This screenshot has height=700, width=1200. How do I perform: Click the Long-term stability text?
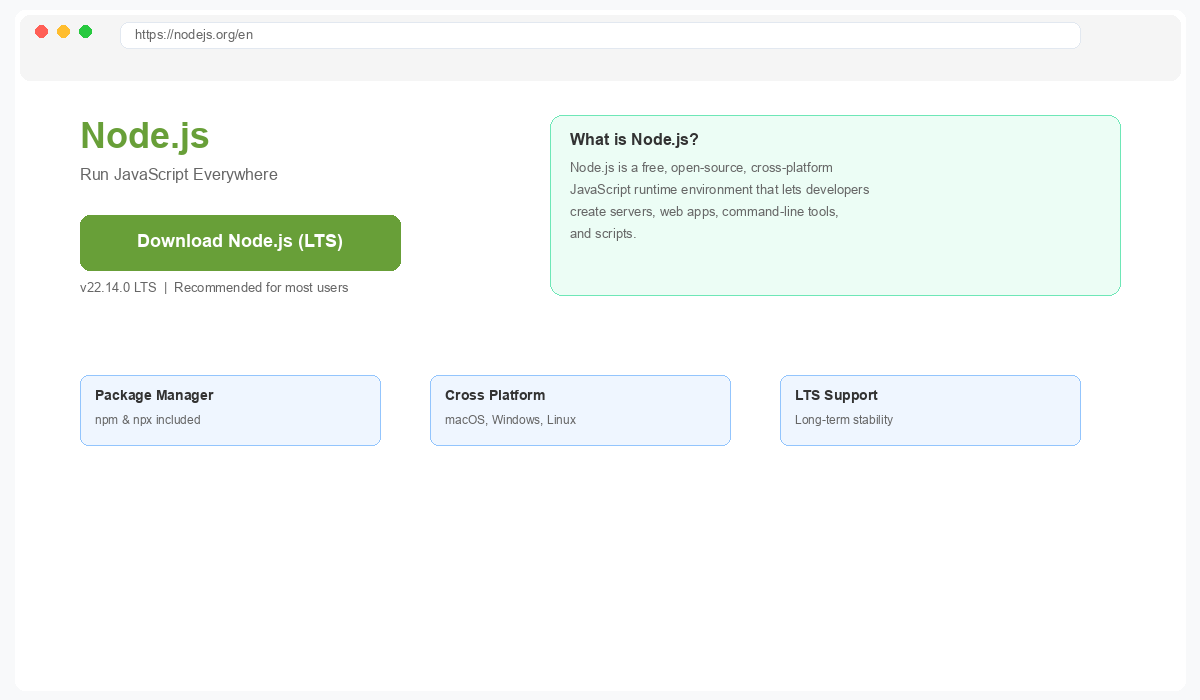(844, 420)
